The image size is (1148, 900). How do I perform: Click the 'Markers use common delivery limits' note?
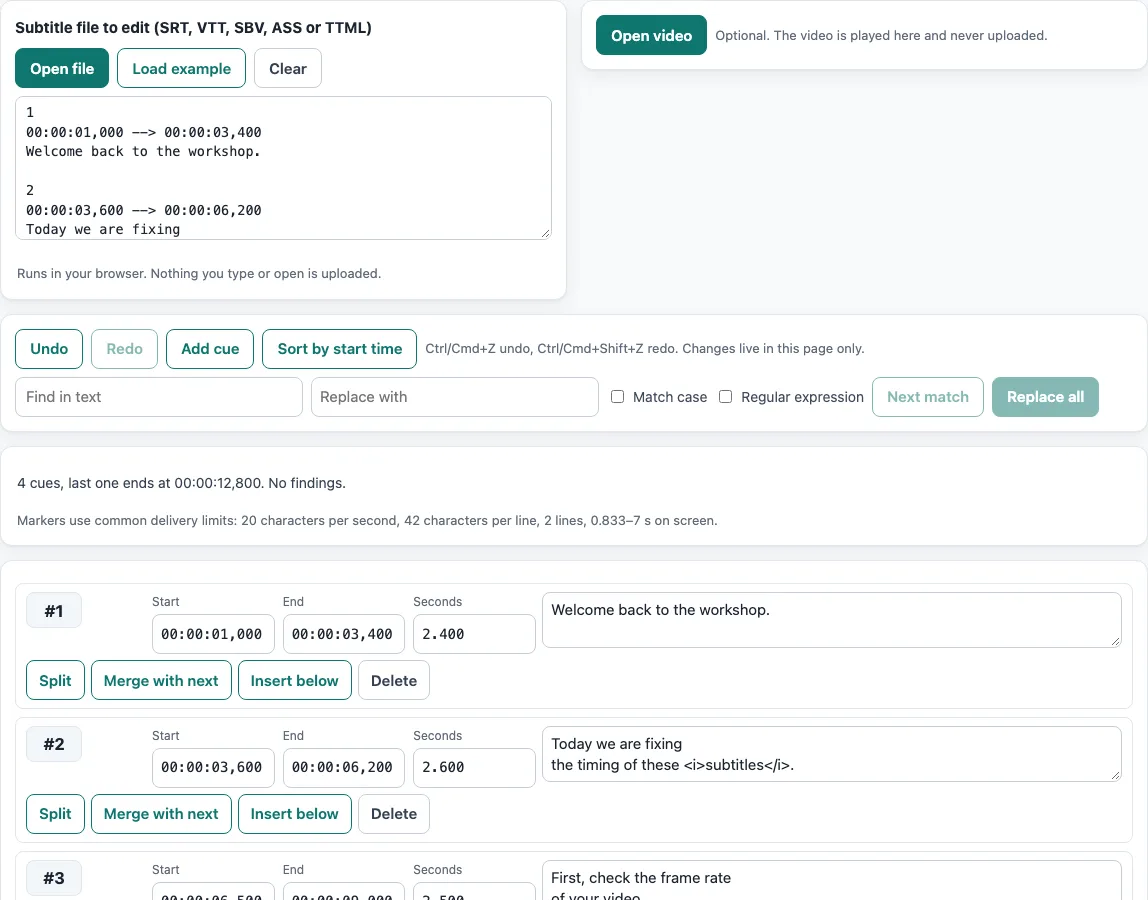coord(367,521)
